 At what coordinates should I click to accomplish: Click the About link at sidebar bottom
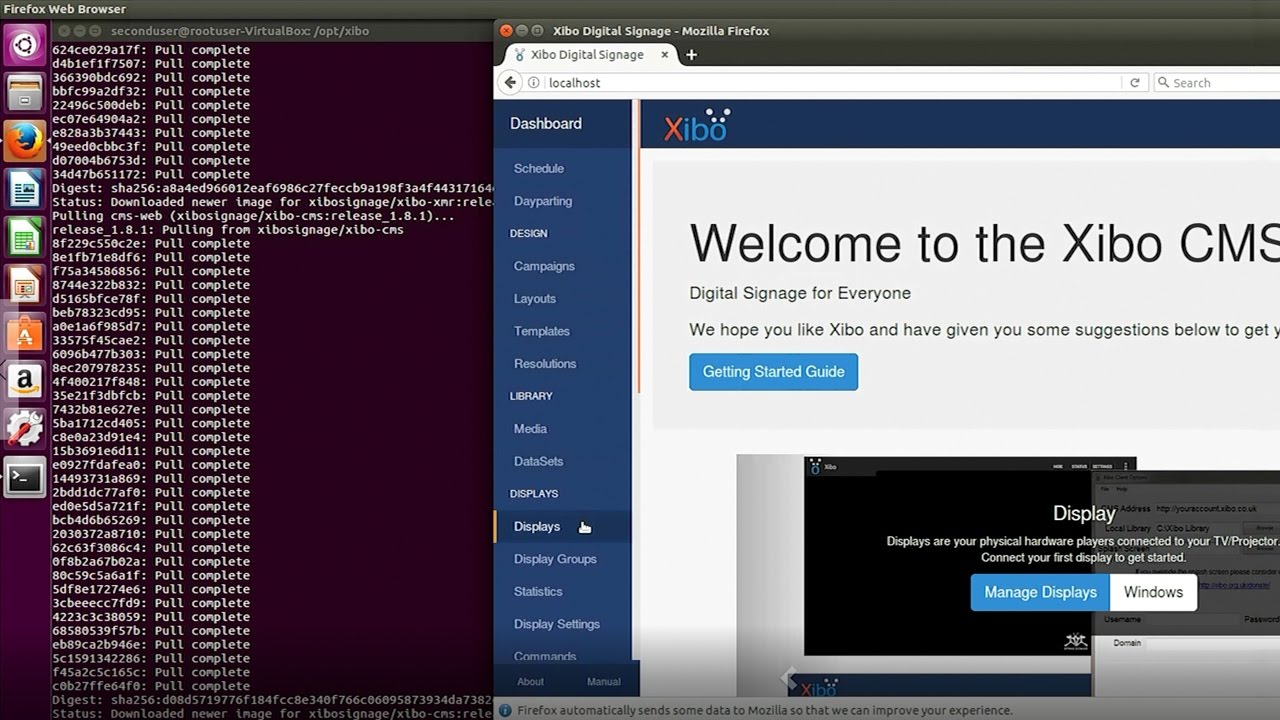[530, 682]
